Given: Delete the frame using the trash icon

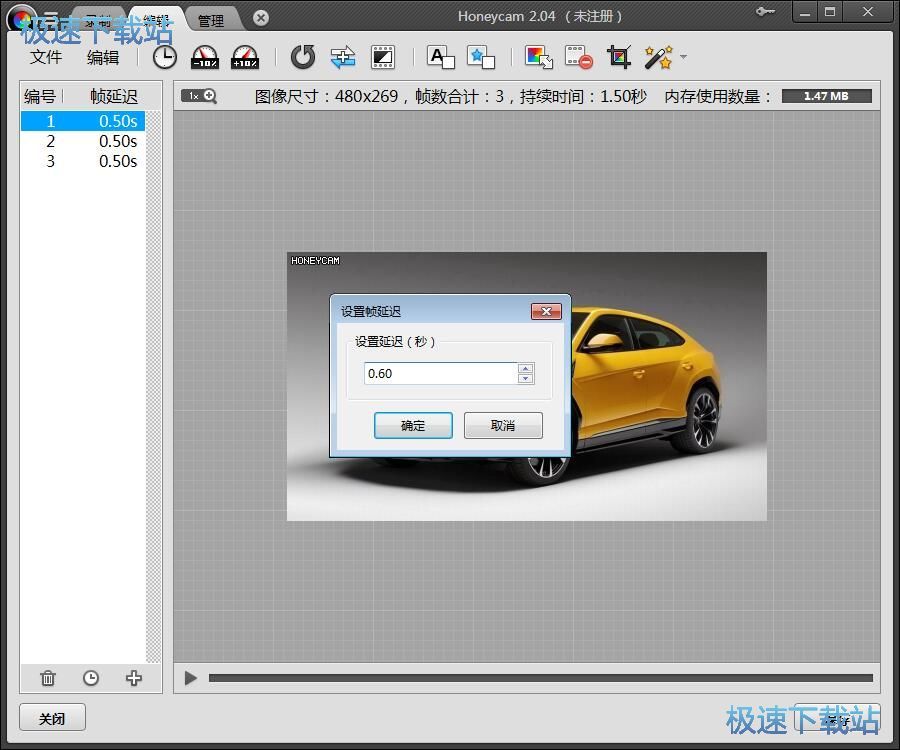Looking at the screenshot, I should pyautogui.click(x=48, y=678).
